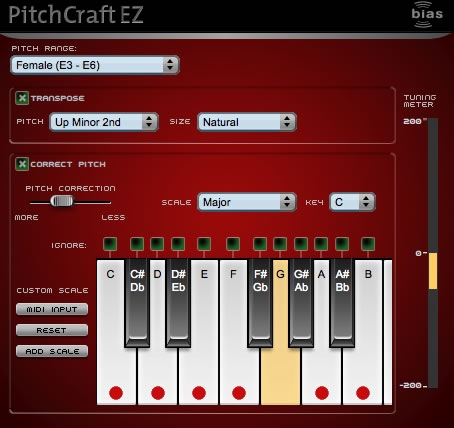This screenshot has height=428, width=454.
Task: Click the LESS label under the slider
Action: (x=113, y=217)
